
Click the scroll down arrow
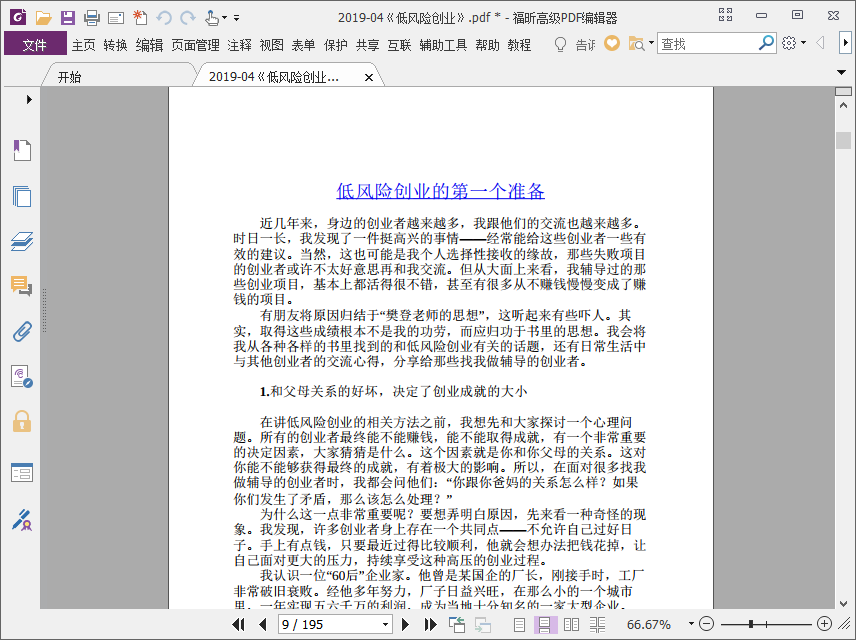click(x=843, y=603)
